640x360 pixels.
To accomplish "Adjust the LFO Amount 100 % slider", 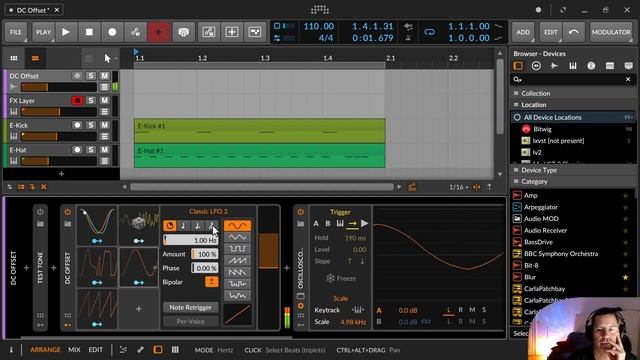I will point(204,254).
